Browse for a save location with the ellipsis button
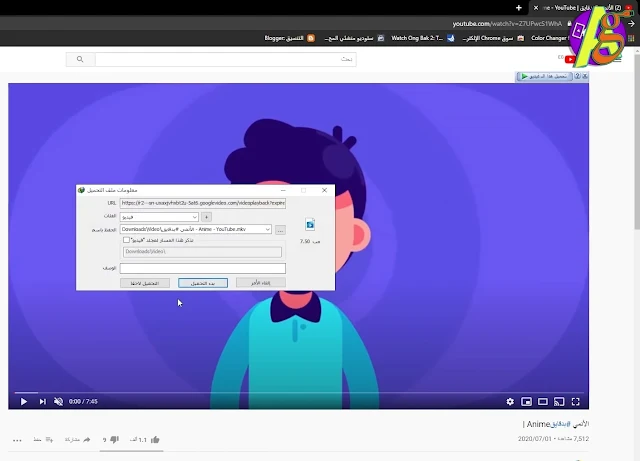Screen dimensions: 640x461 tap(280, 230)
